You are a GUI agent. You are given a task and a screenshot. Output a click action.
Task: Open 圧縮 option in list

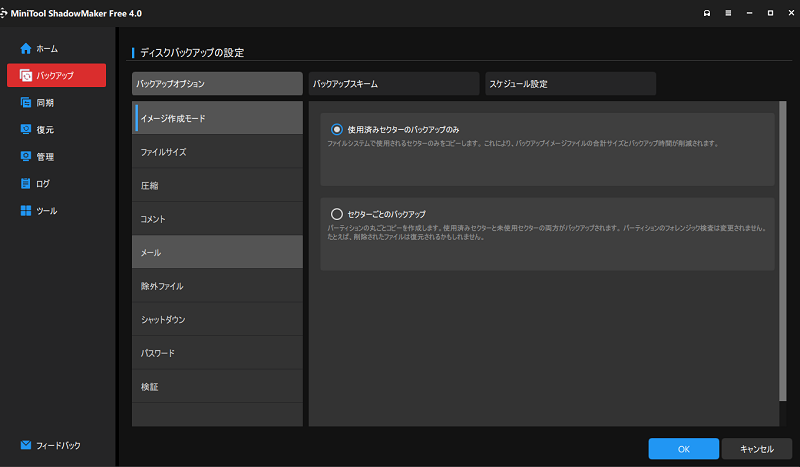[x=217, y=185]
